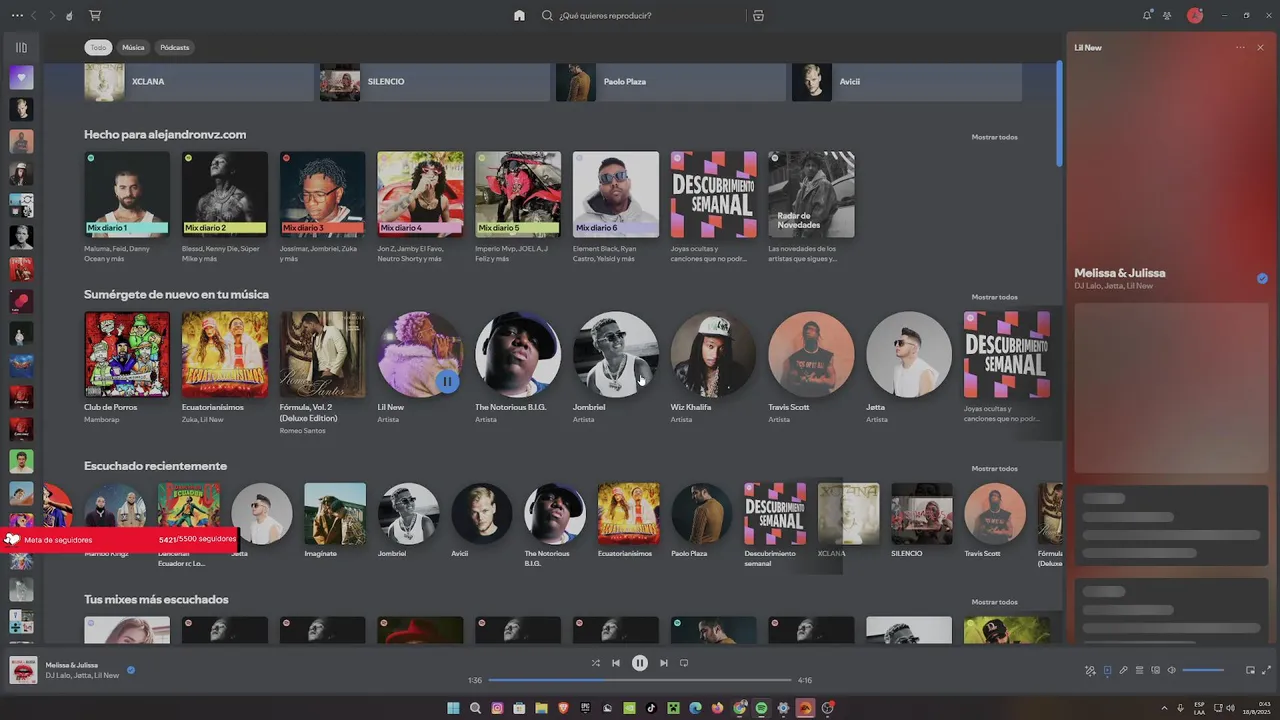Click Mostrar todos for Tus mixes más escuchados
This screenshot has height=720, width=1280.
(994, 602)
